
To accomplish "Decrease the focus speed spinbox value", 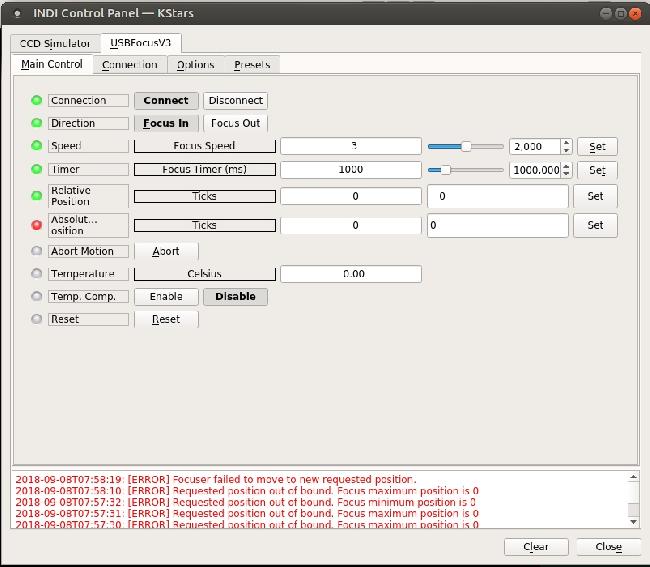I will 566,150.
